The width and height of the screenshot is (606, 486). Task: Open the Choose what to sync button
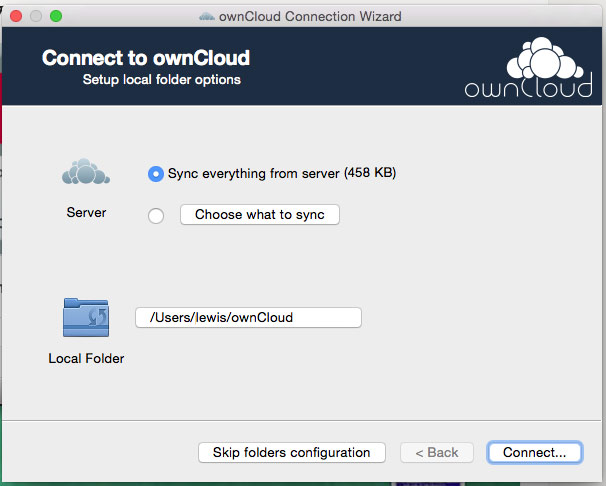pyautogui.click(x=260, y=214)
